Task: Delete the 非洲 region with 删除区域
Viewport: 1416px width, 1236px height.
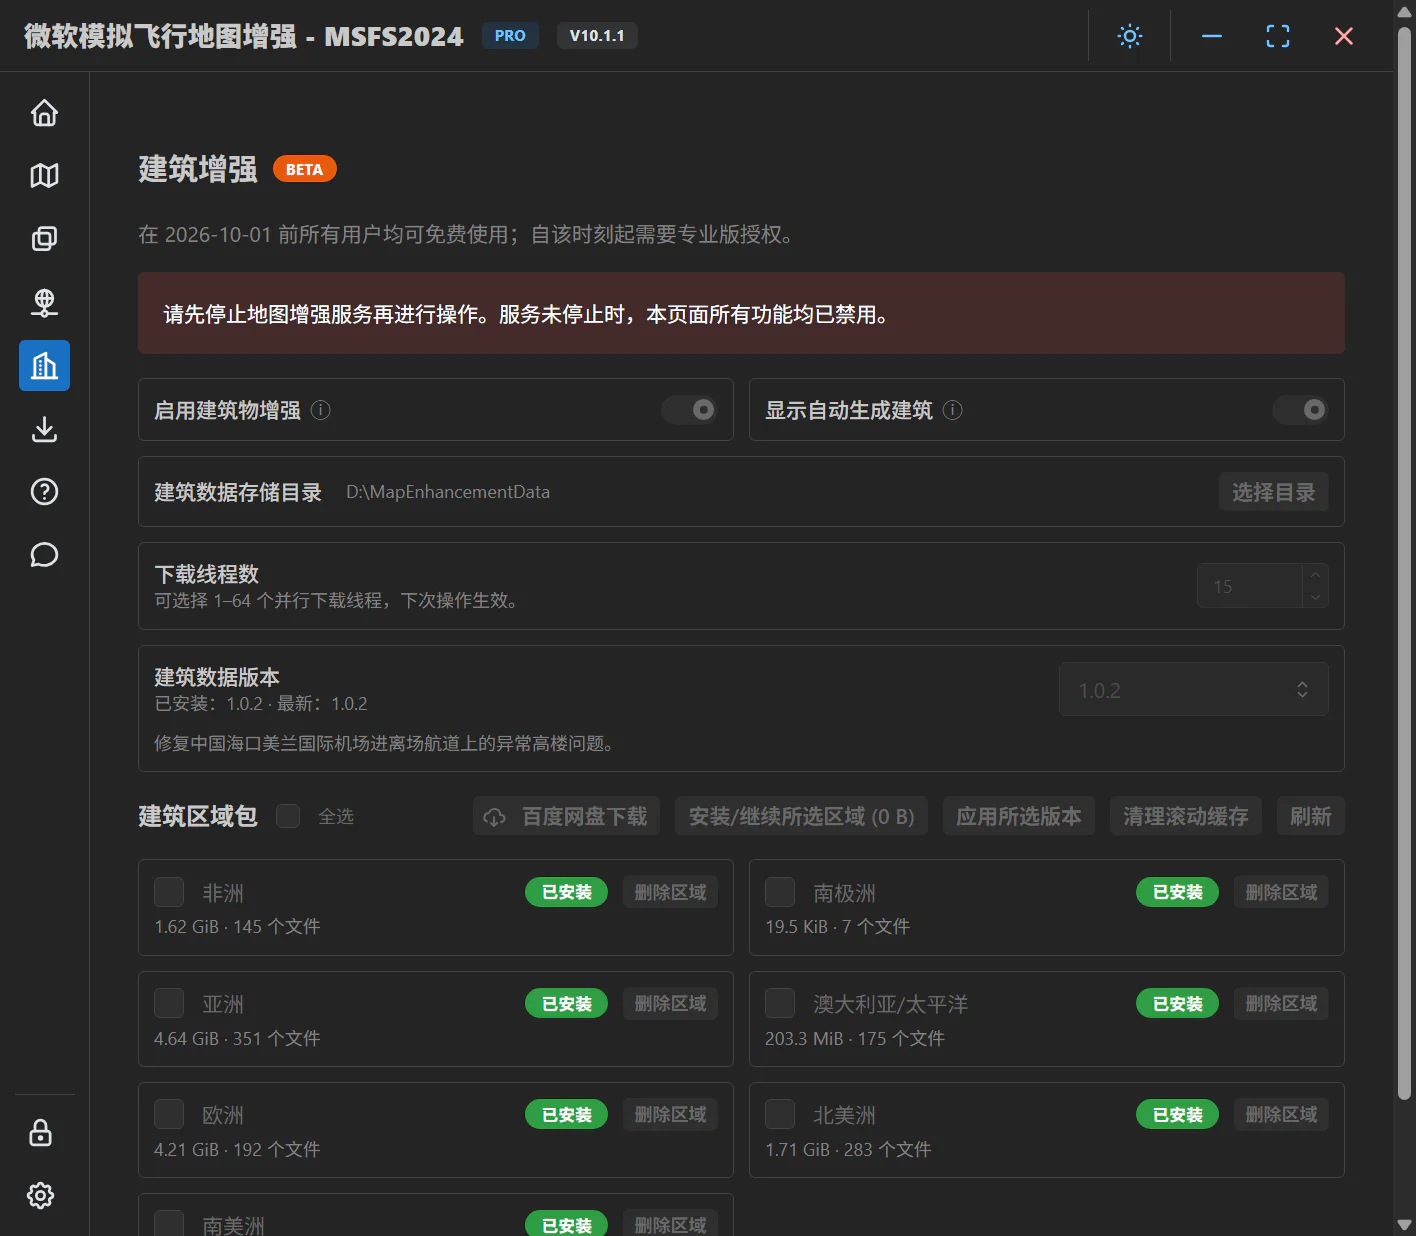Action: click(670, 892)
